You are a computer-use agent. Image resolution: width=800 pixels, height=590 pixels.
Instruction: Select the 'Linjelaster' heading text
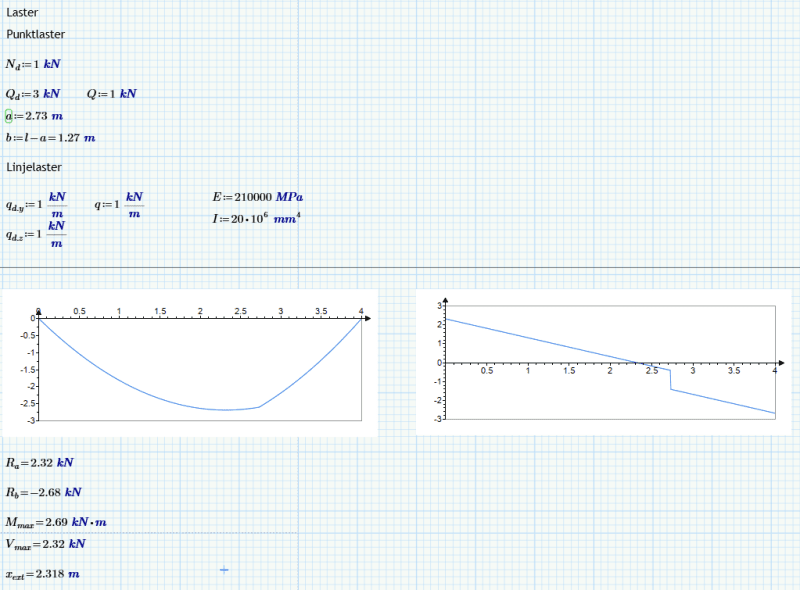point(34,167)
